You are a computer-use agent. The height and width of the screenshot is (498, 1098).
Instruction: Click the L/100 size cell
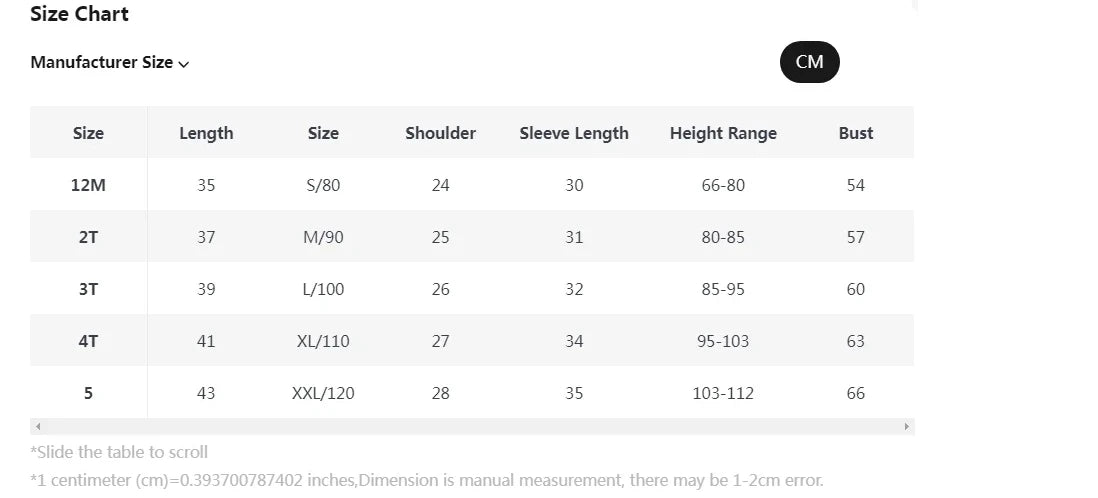click(323, 289)
